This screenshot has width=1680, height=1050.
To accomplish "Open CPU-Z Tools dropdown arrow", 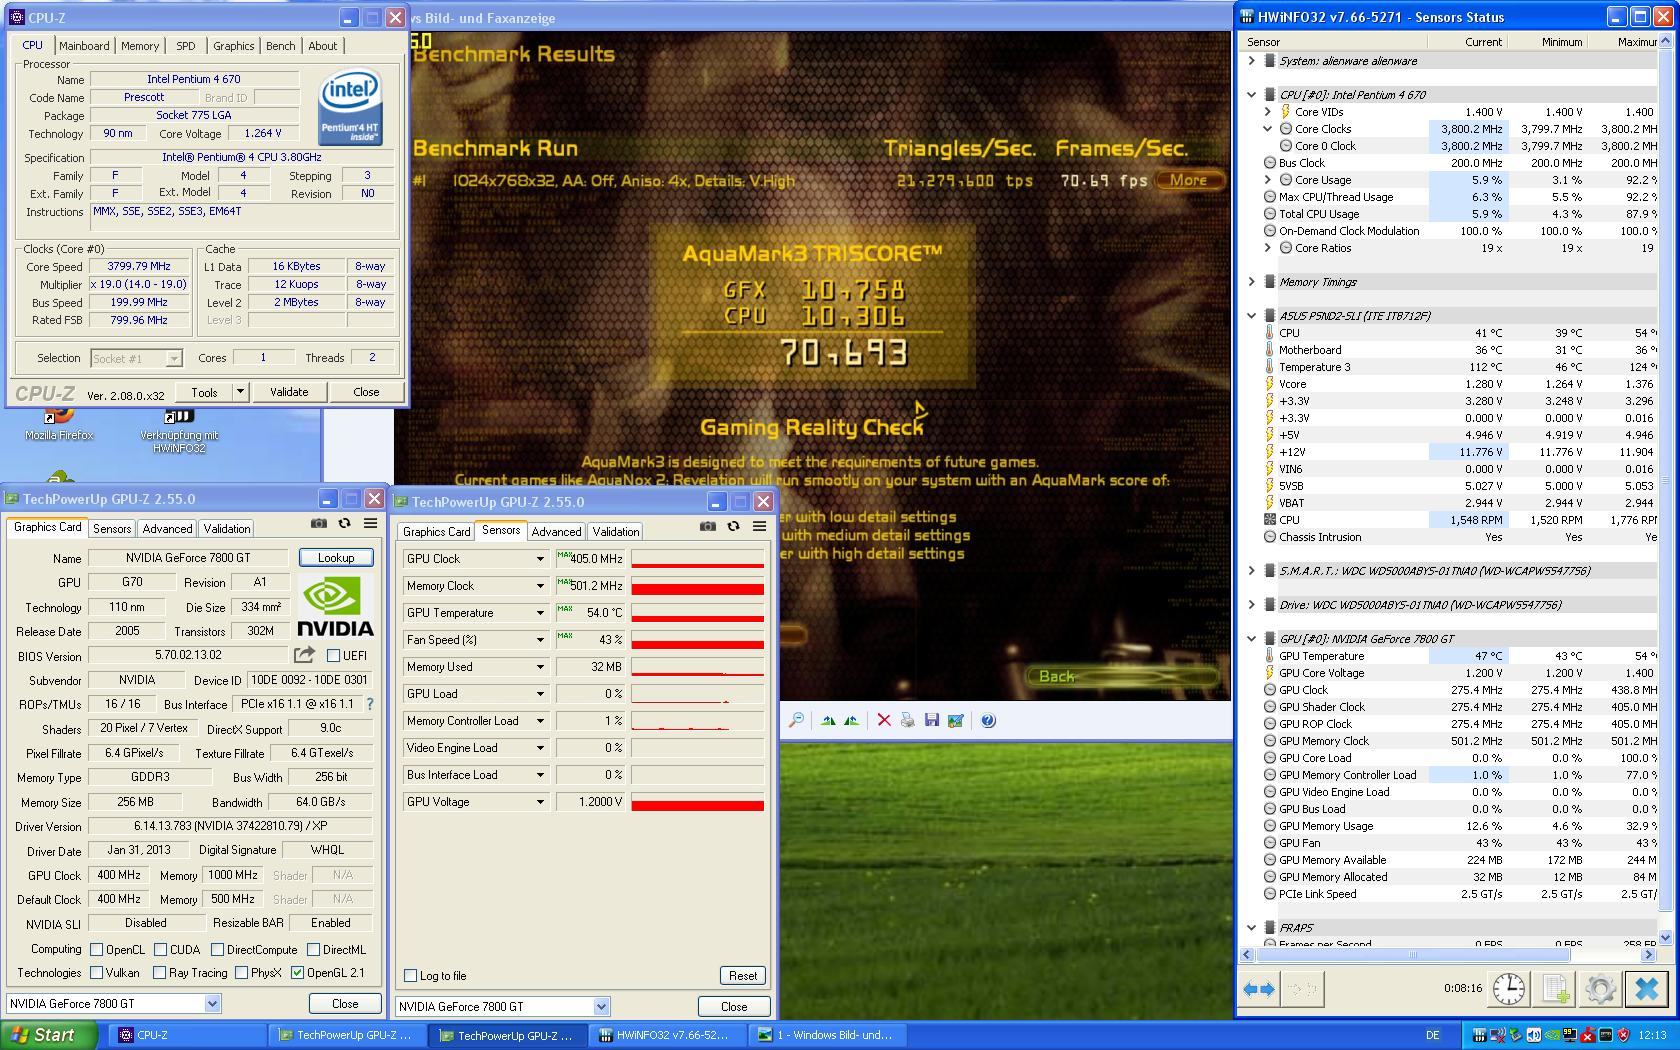I will point(240,392).
